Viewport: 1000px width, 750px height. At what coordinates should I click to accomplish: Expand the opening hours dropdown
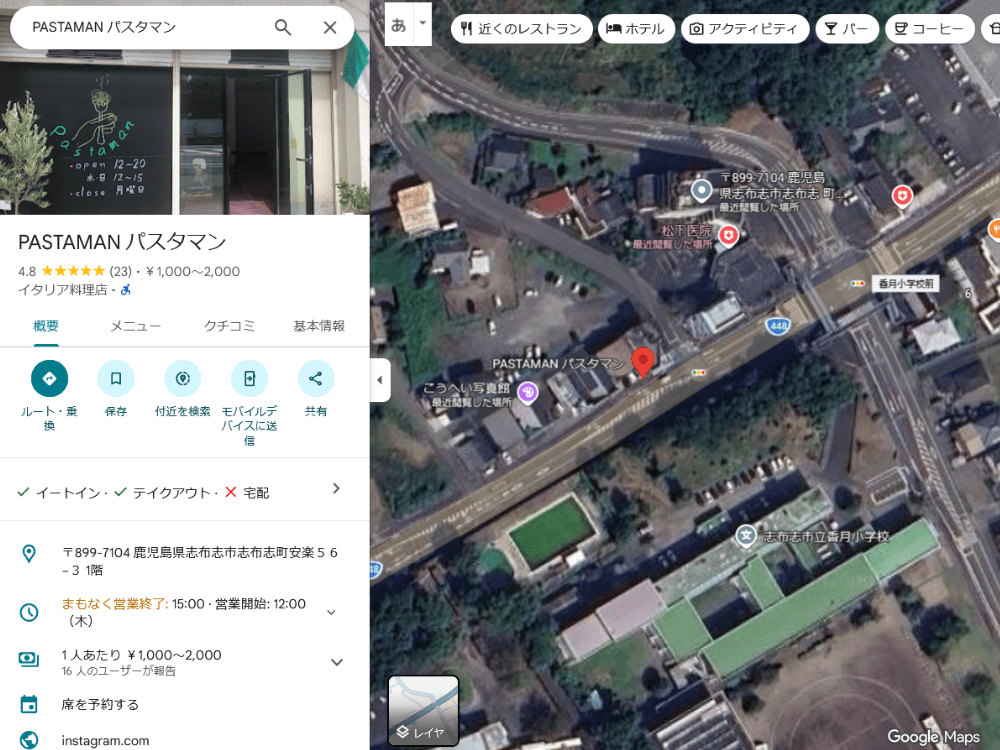click(332, 612)
